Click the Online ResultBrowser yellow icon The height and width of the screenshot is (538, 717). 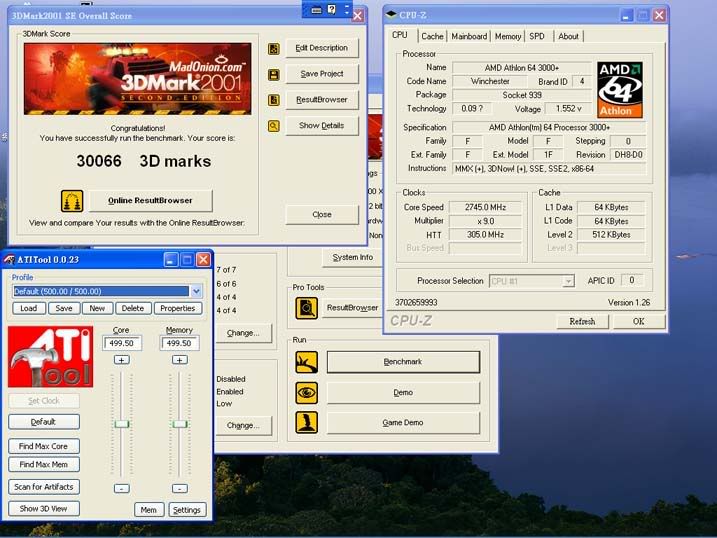pos(72,201)
